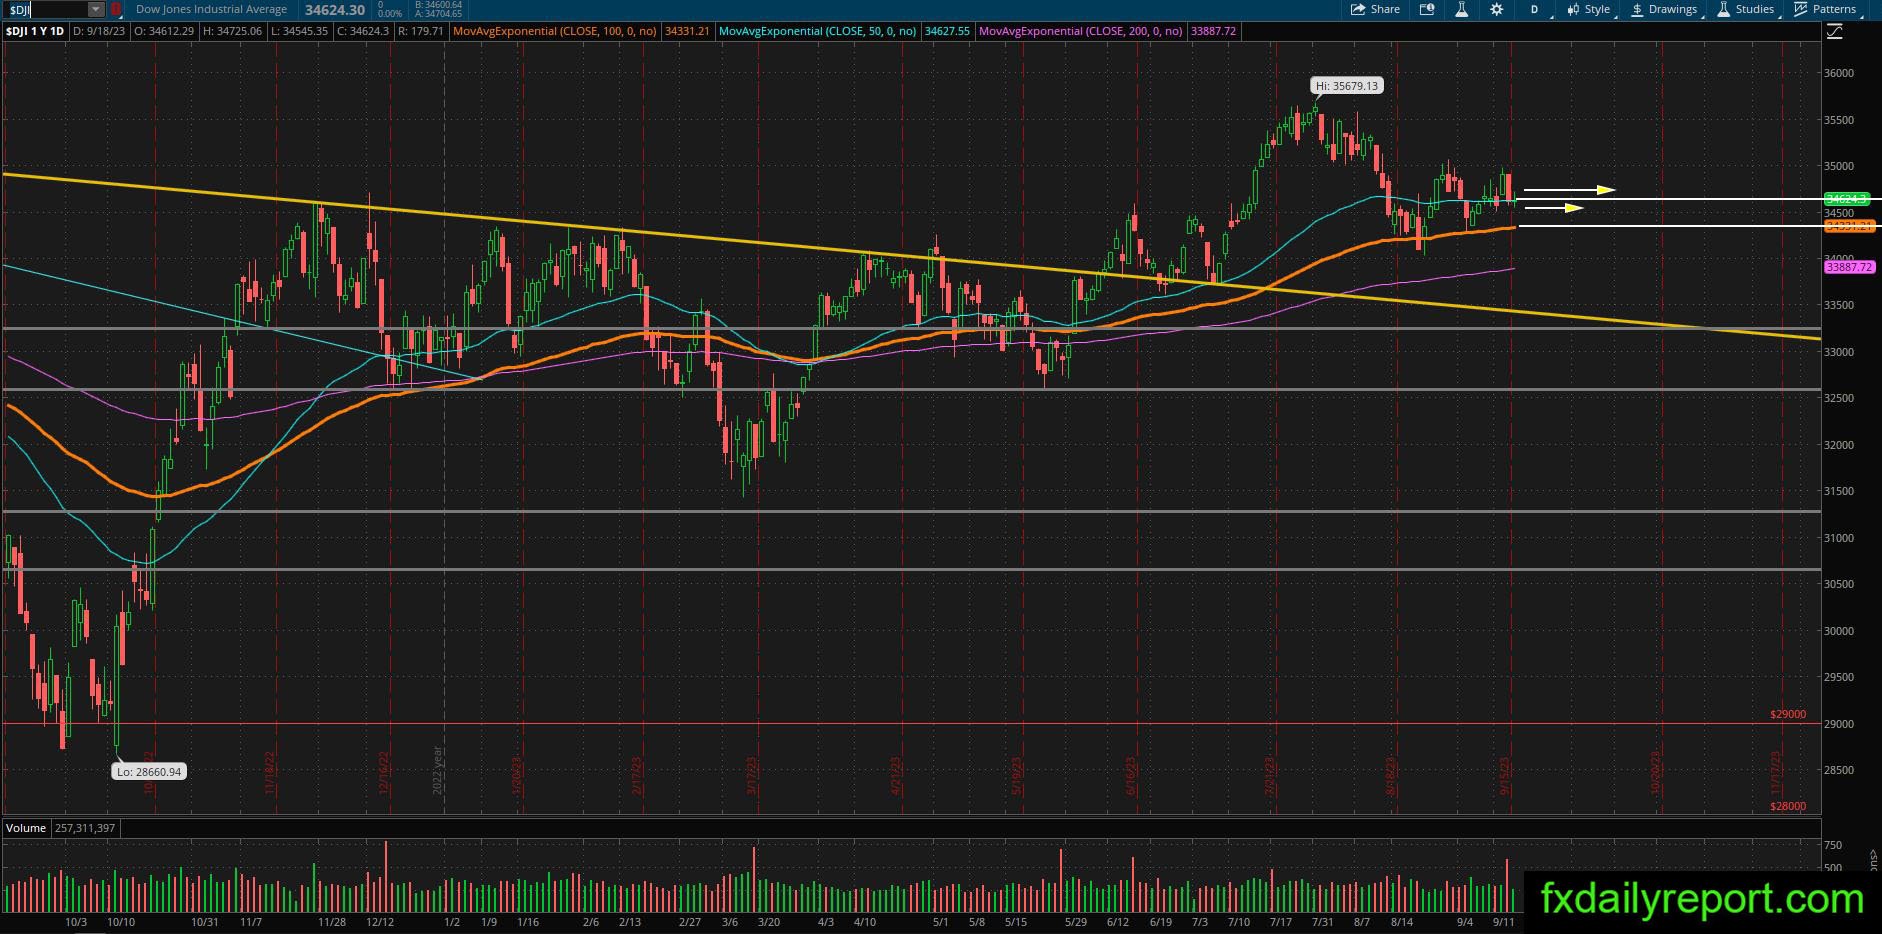This screenshot has width=1882, height=934.
Task: Click the pink 33887.72 price axis tag
Action: (1848, 267)
